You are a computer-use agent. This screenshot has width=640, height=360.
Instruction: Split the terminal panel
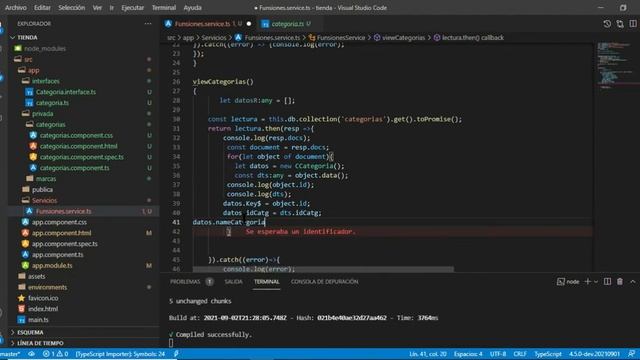tap(607, 281)
